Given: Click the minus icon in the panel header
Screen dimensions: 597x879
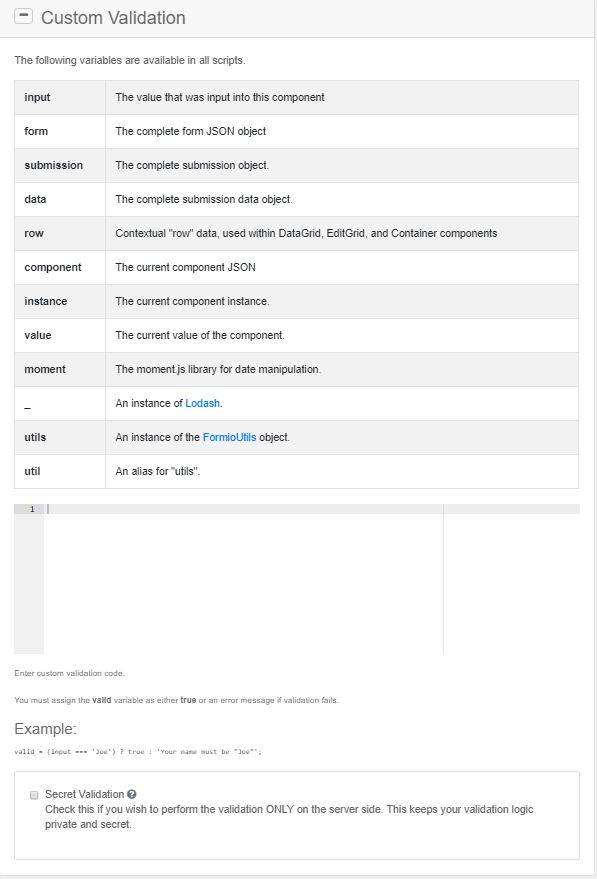Looking at the screenshot, I should (23, 16).
